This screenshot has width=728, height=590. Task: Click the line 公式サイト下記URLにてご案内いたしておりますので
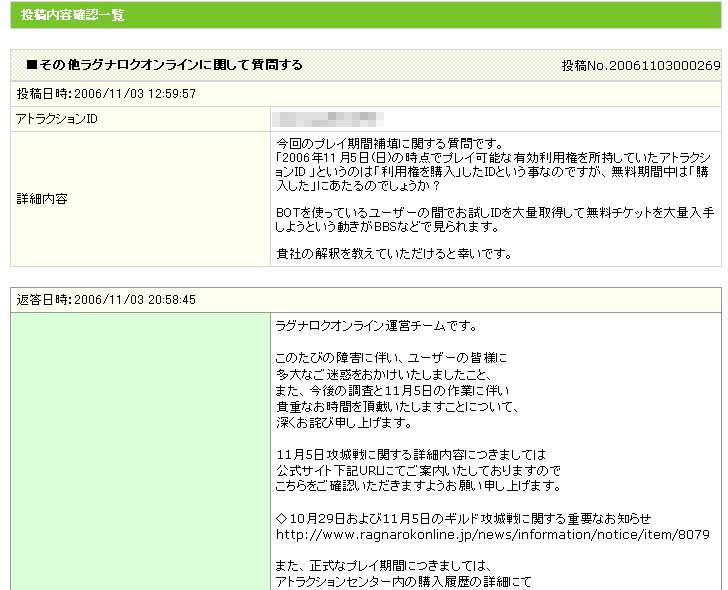coord(418,470)
